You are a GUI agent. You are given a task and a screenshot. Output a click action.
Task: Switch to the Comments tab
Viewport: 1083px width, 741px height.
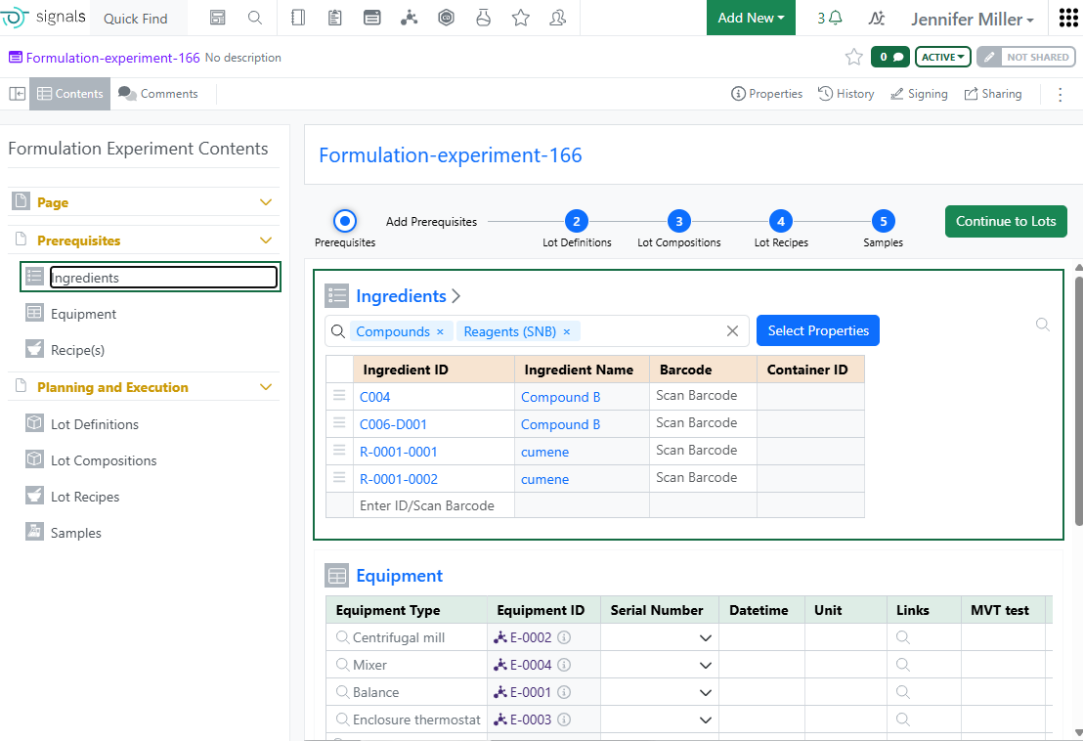(x=158, y=93)
